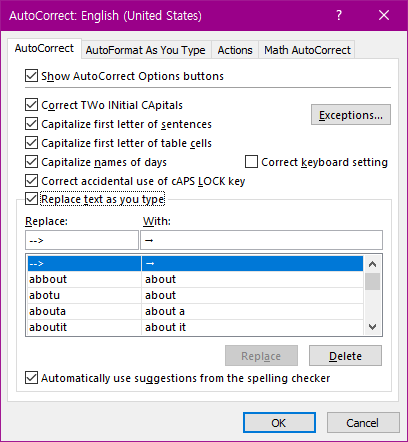Confirm with the OK button
This screenshot has width=408, height=442.
tap(279, 423)
